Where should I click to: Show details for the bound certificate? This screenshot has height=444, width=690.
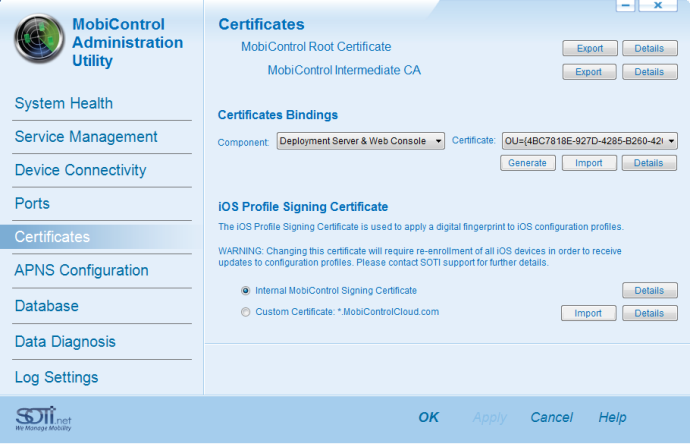[x=649, y=163]
